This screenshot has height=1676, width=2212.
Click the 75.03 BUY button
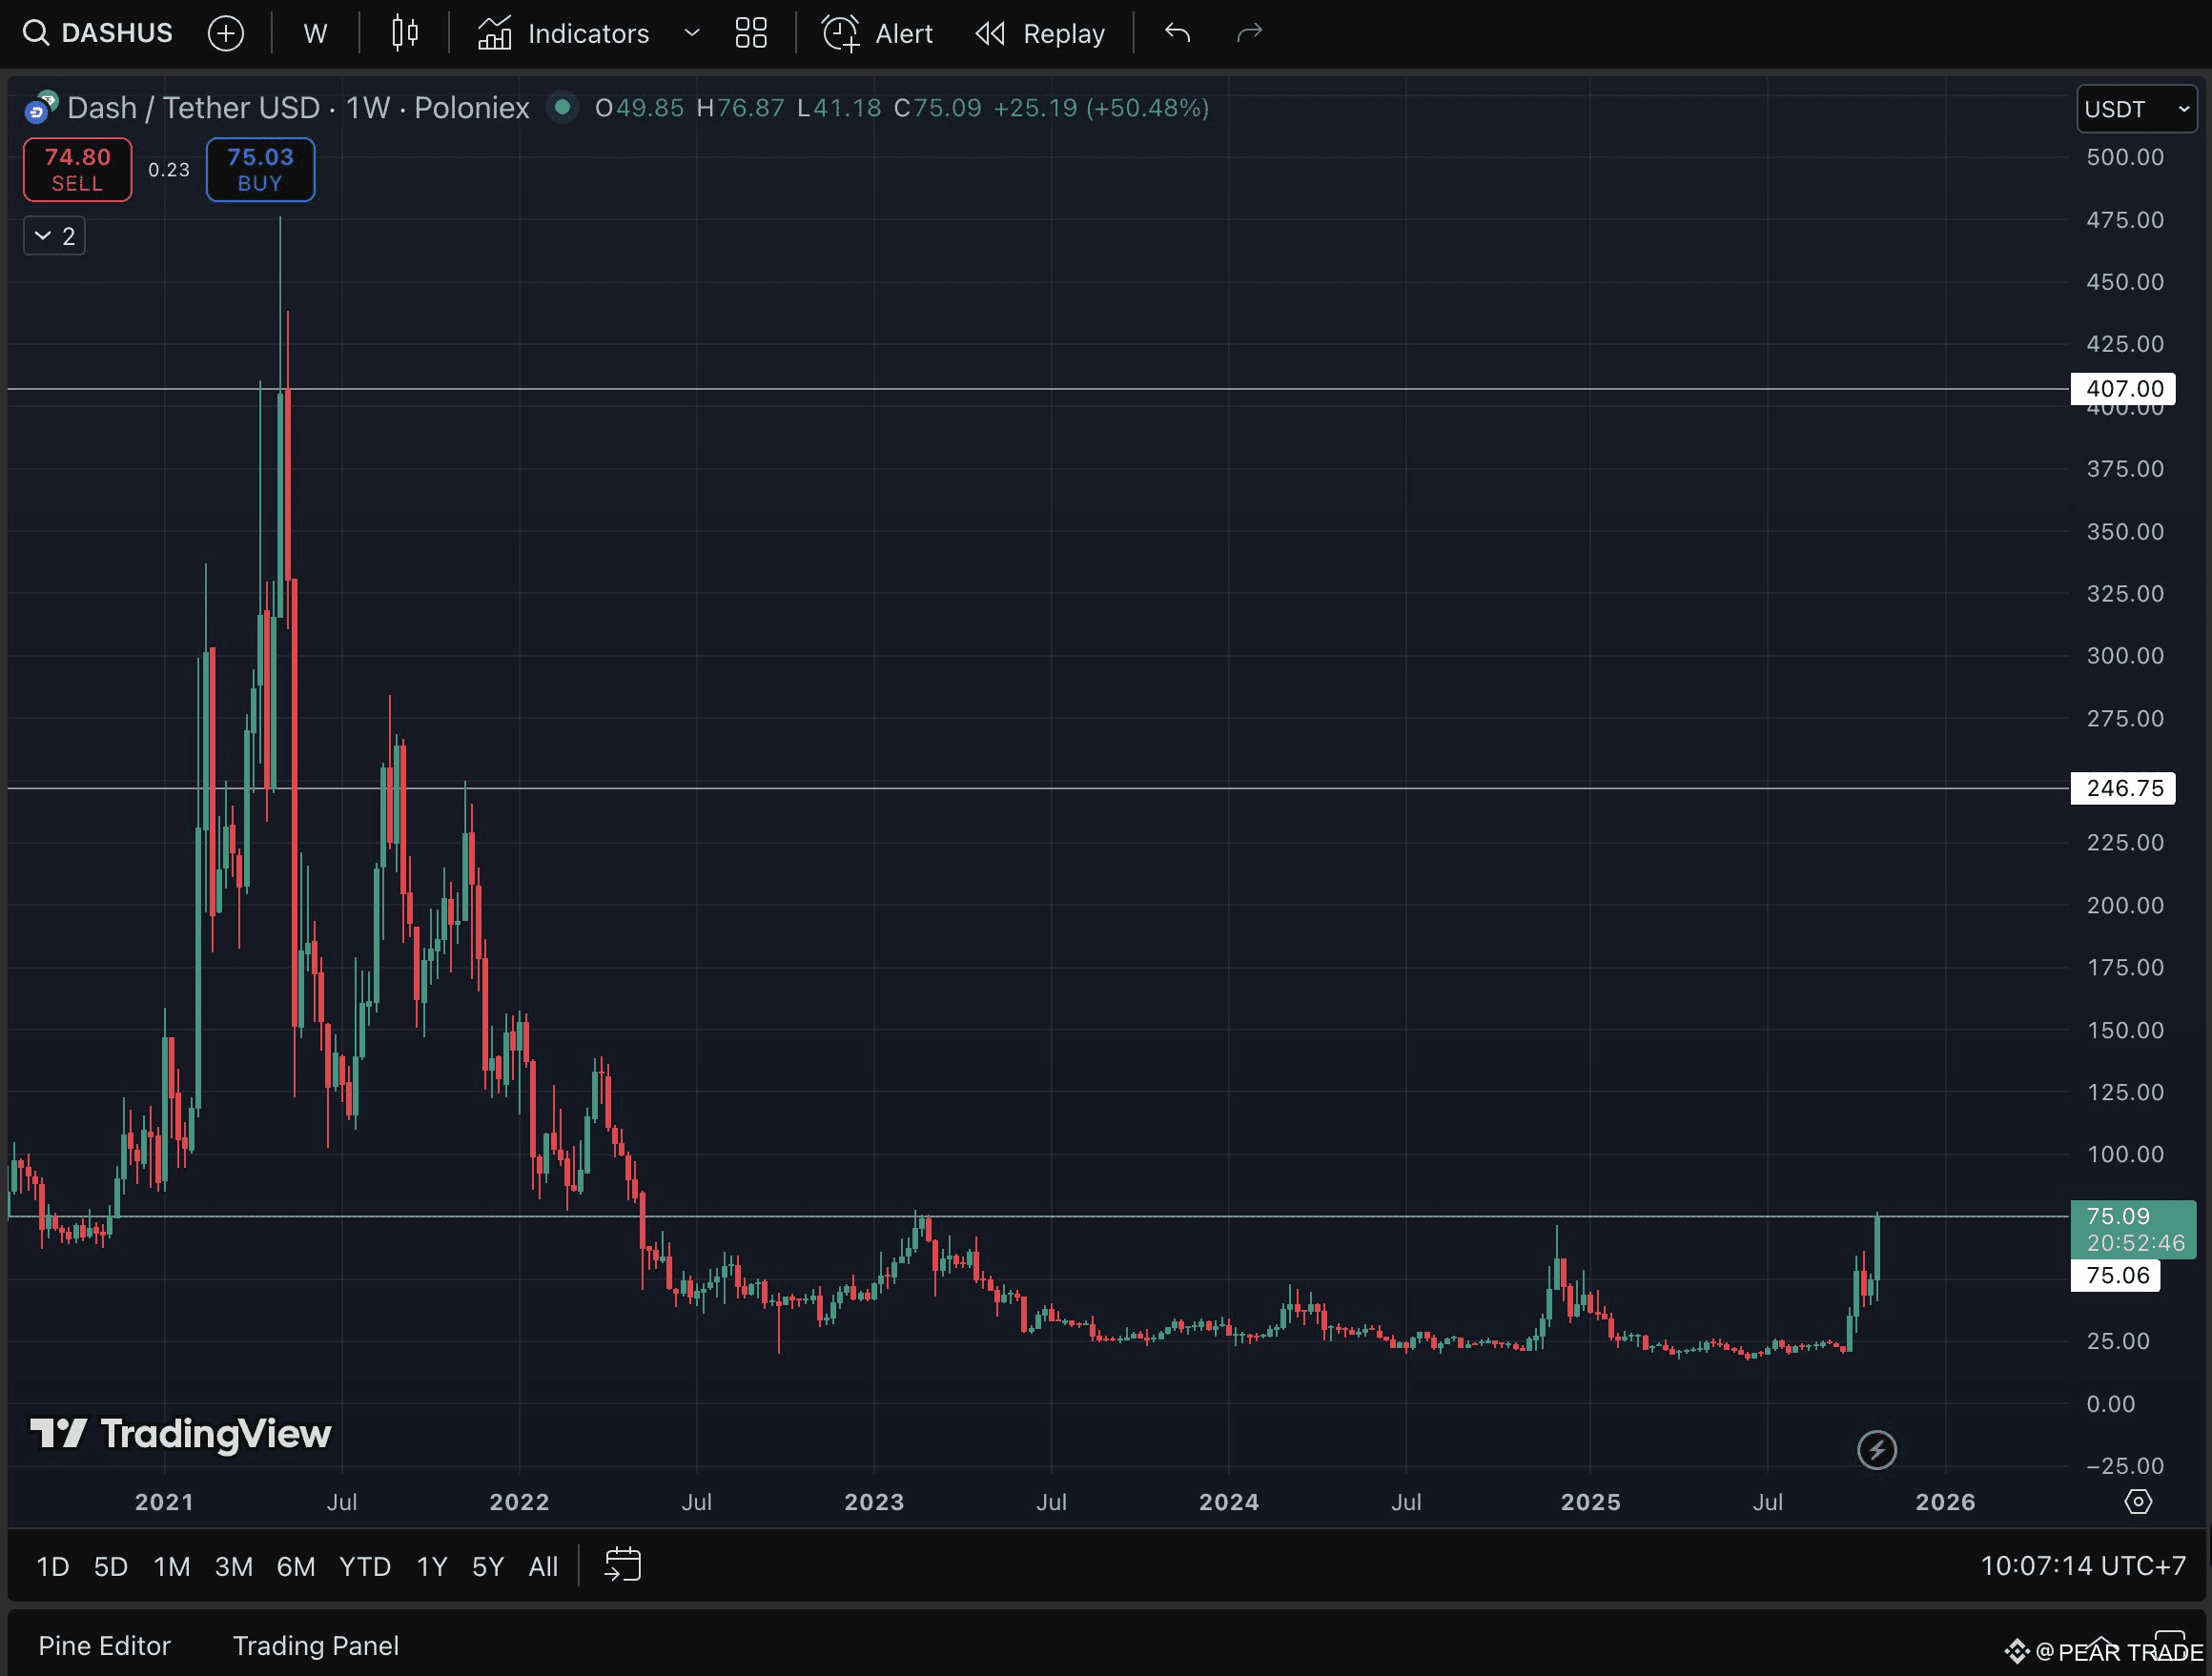(260, 169)
